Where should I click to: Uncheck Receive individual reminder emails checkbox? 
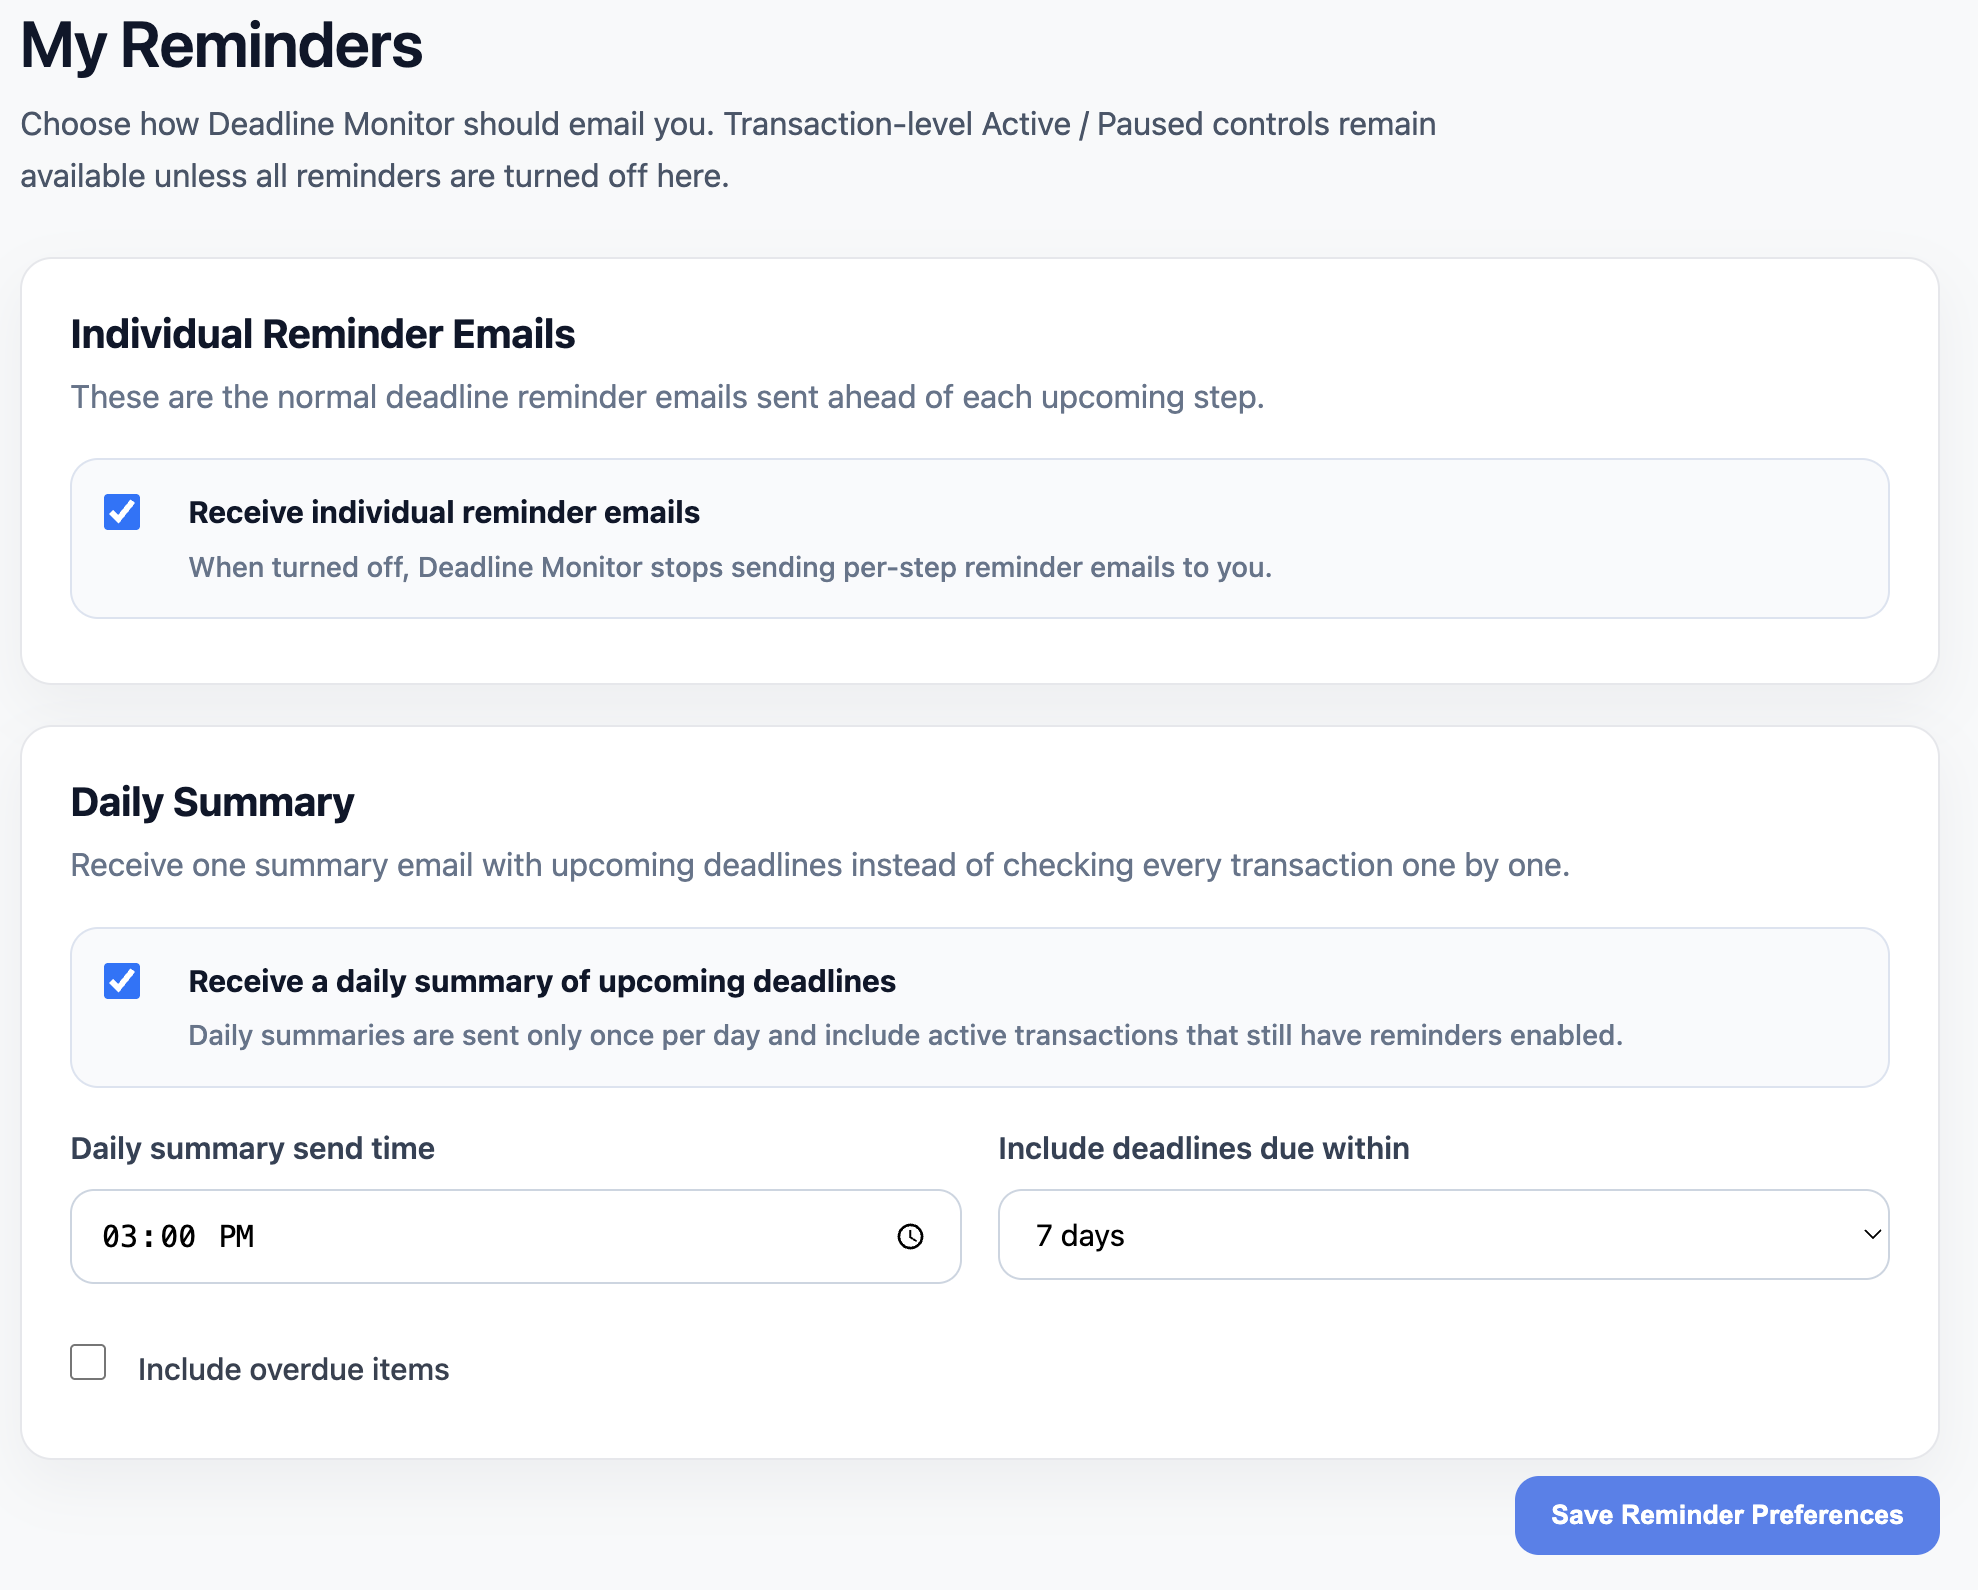[122, 512]
